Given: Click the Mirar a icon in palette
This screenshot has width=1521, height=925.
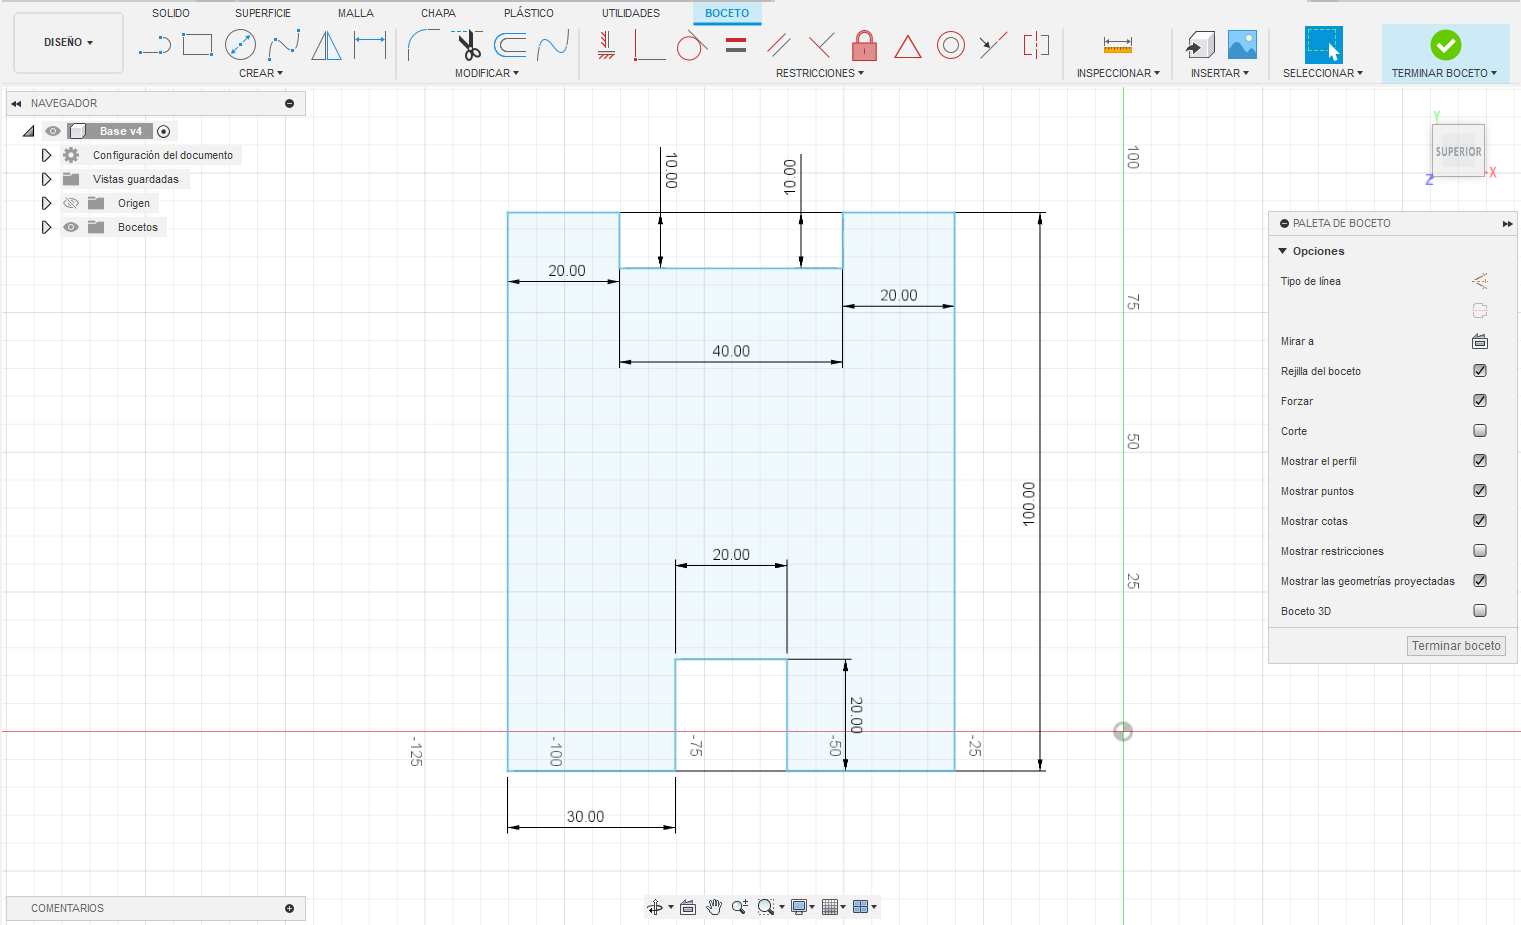Looking at the screenshot, I should [x=1480, y=341].
